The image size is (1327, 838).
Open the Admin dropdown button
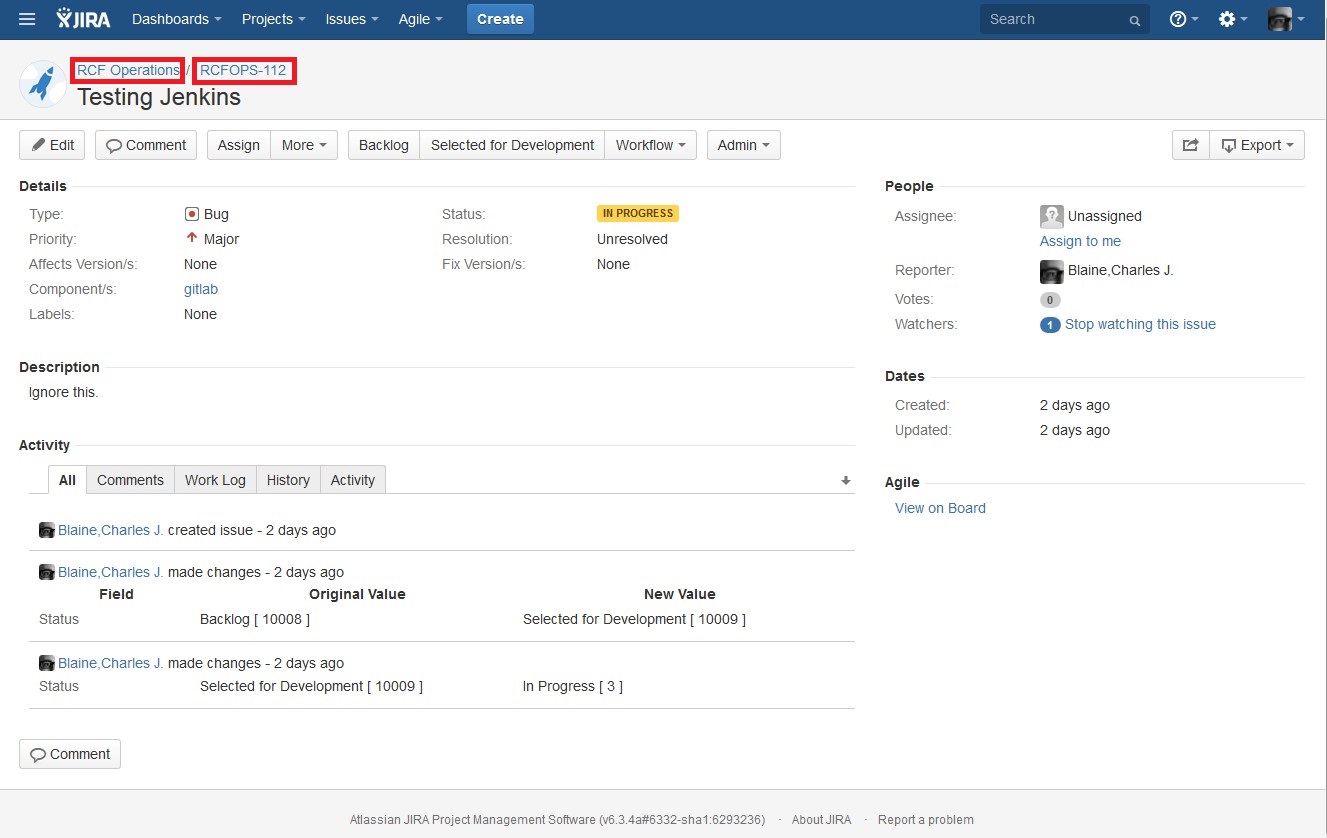743,145
